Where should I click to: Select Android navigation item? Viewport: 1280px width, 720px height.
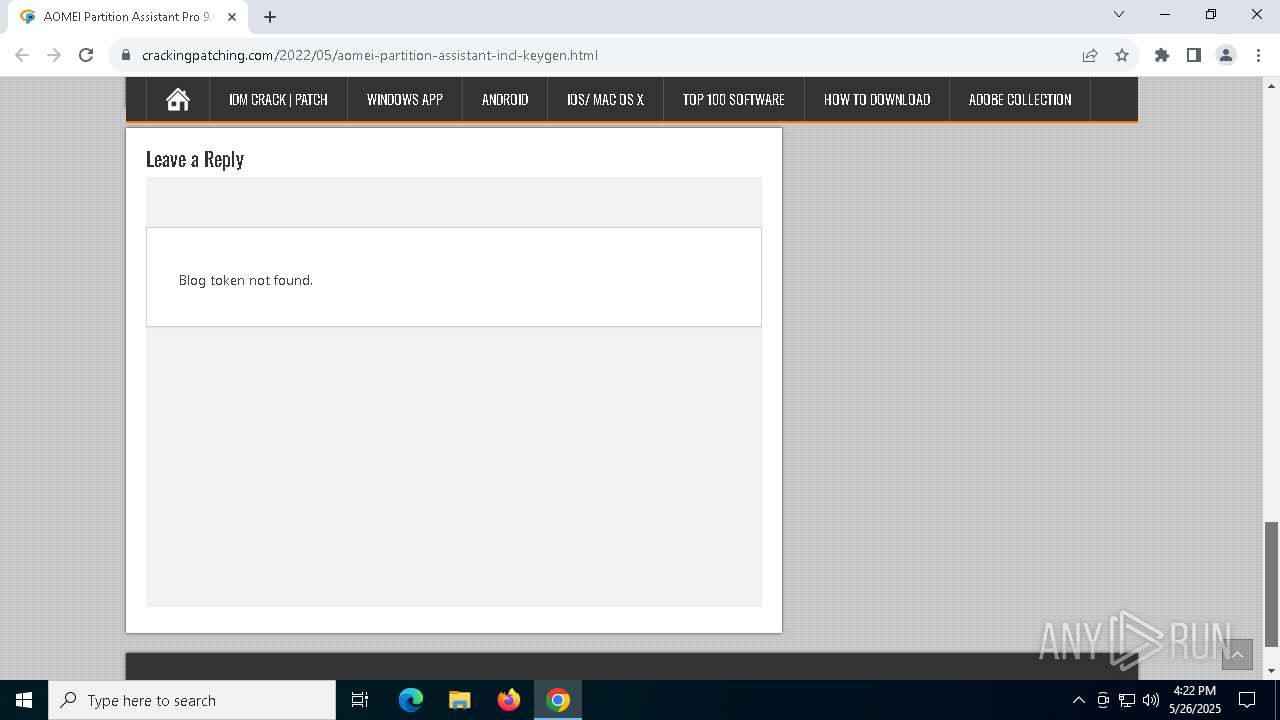click(x=505, y=99)
